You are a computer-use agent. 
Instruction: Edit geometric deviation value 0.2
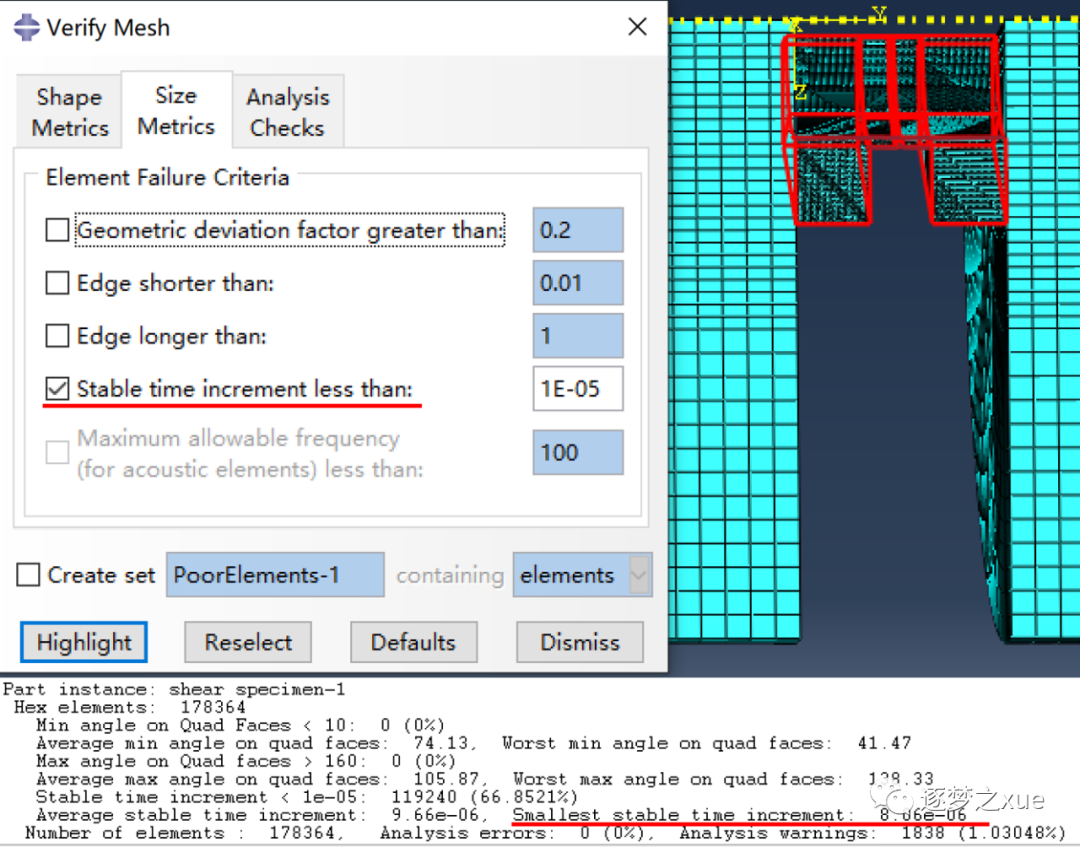click(578, 230)
